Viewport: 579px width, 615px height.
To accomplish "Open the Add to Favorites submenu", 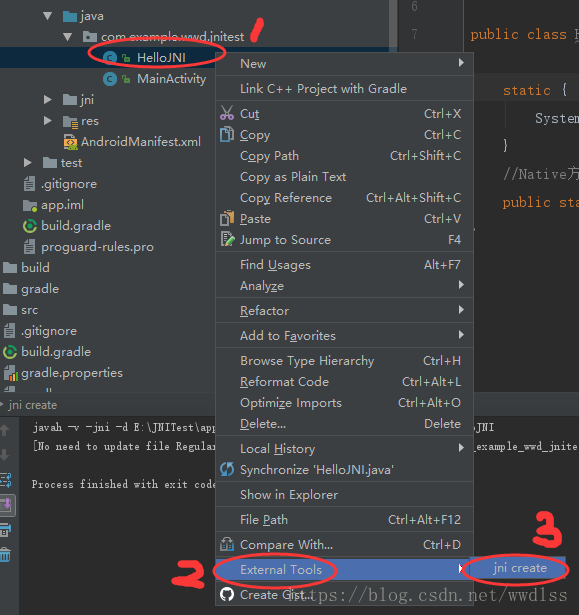I will (344, 335).
